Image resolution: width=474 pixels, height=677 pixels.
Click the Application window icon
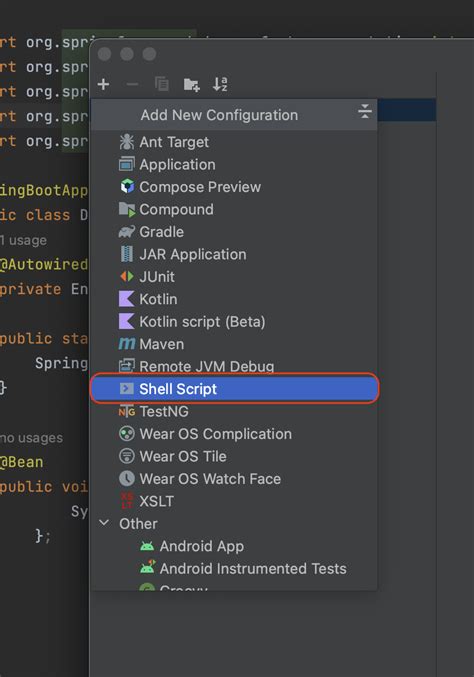pos(126,165)
